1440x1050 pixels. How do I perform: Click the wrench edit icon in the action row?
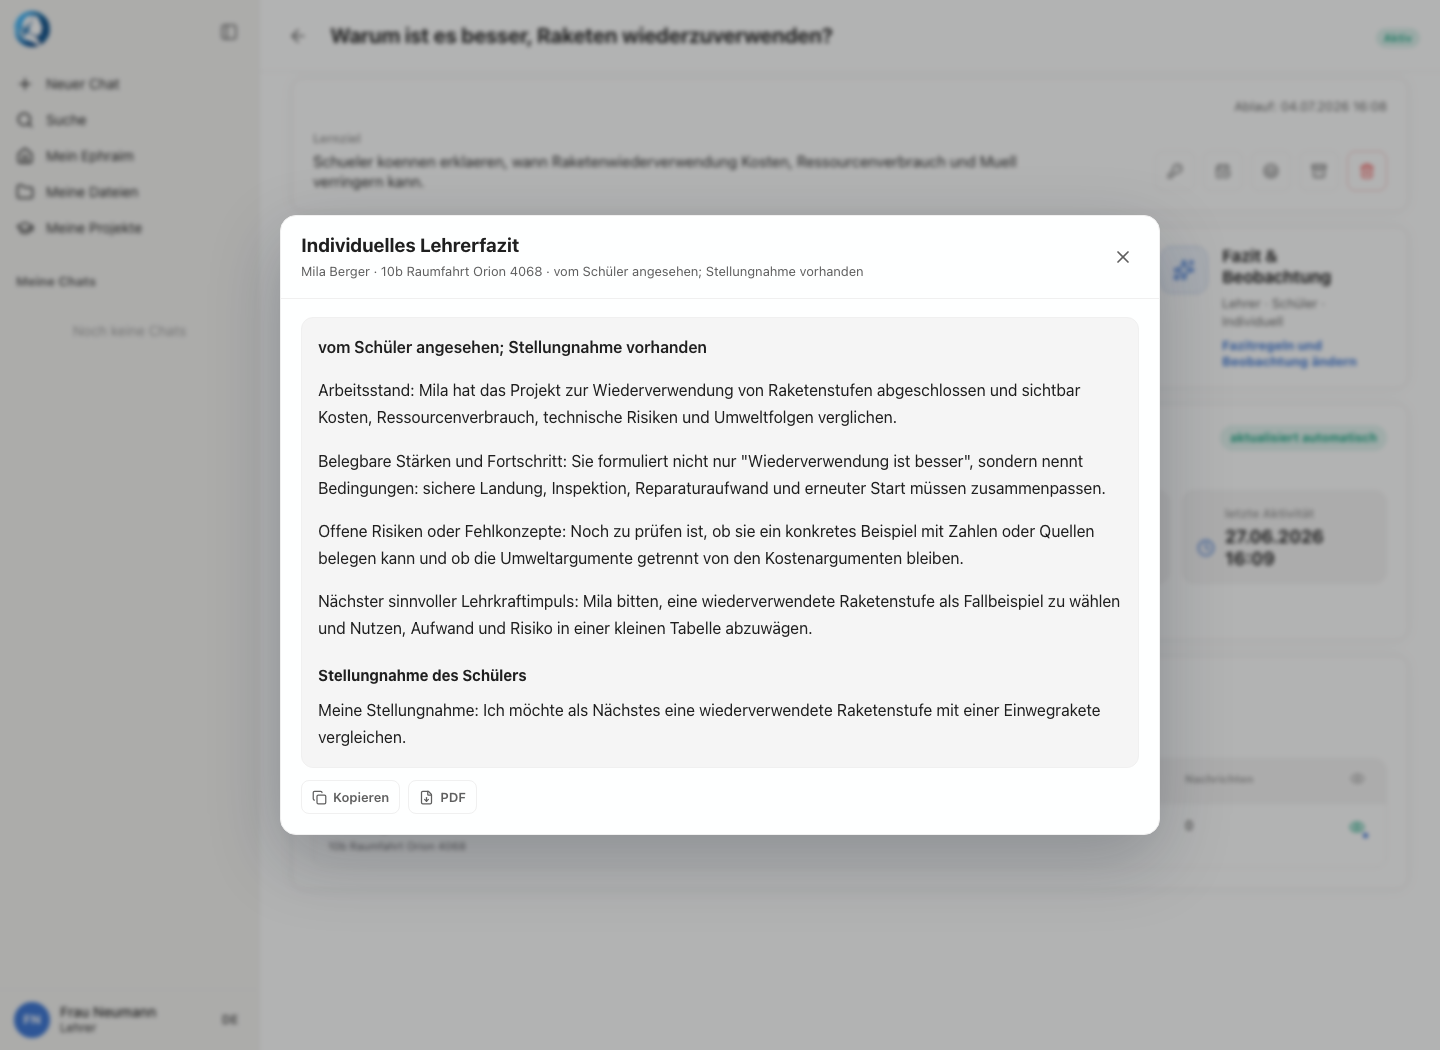click(x=1175, y=171)
